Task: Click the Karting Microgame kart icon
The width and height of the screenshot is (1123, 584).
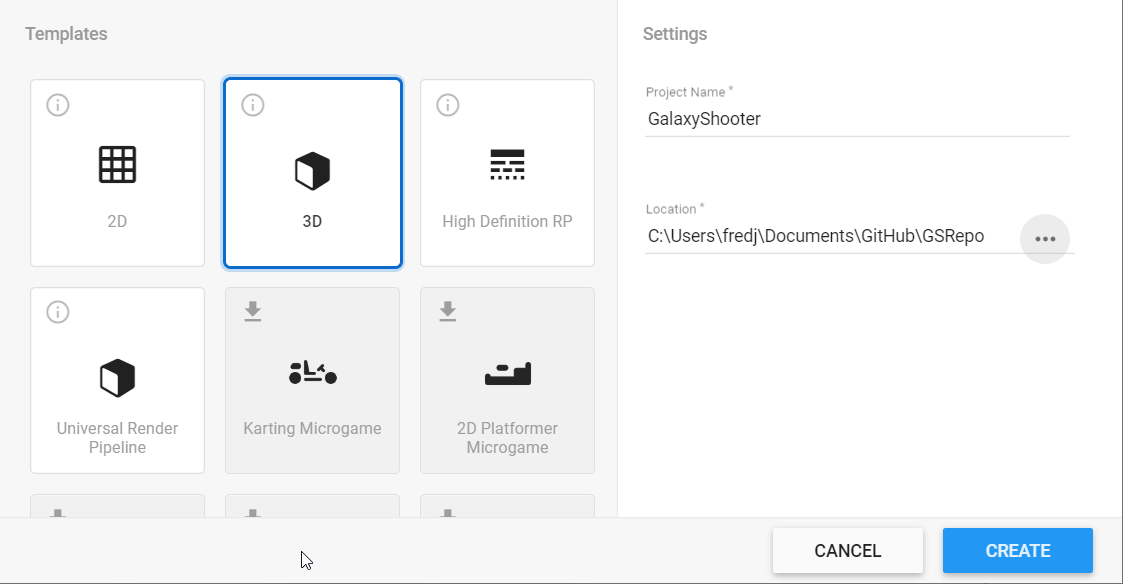Action: coord(312,373)
